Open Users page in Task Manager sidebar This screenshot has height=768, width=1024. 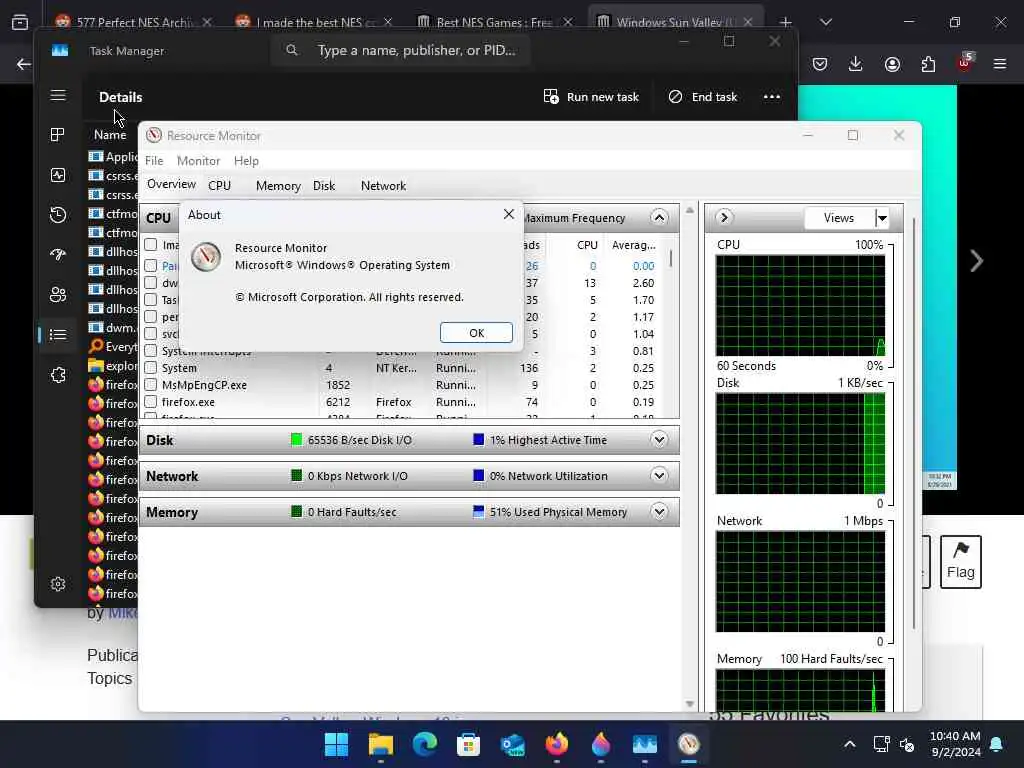pos(57,295)
